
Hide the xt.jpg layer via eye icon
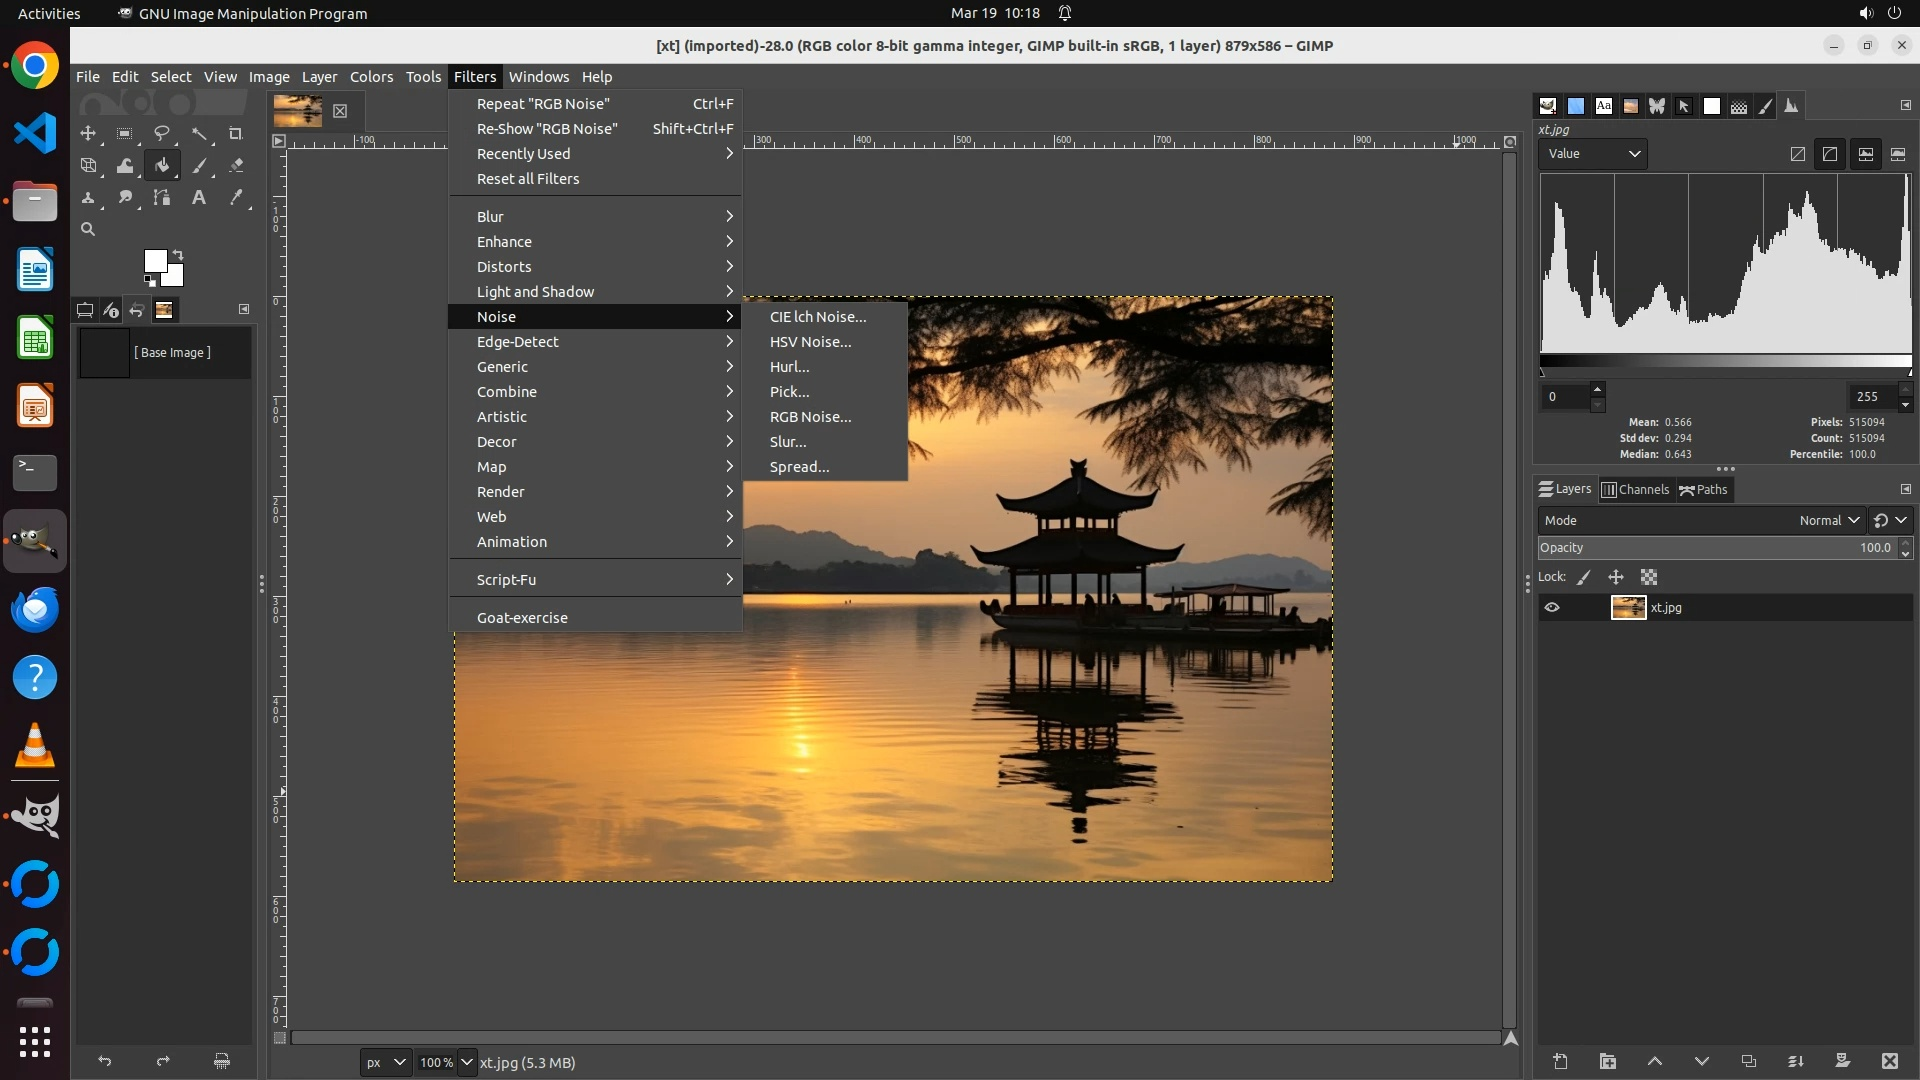1552,607
